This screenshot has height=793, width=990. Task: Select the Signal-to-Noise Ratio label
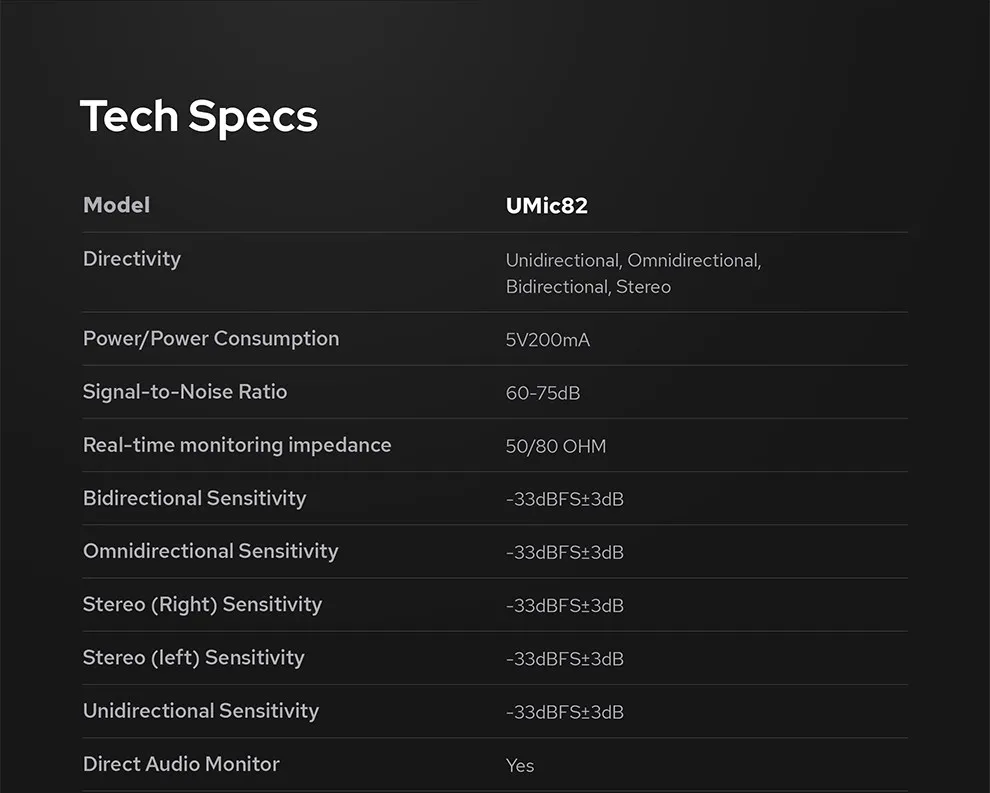pos(185,391)
